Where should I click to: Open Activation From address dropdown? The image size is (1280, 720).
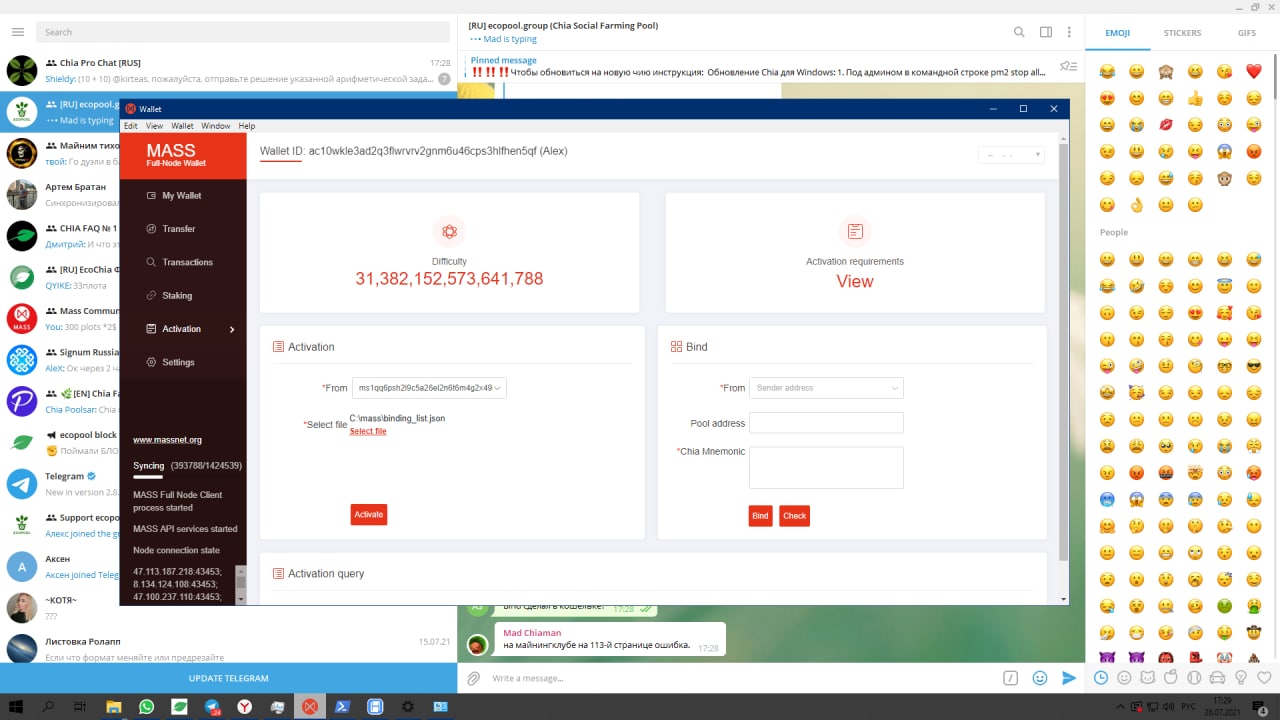pos(429,388)
